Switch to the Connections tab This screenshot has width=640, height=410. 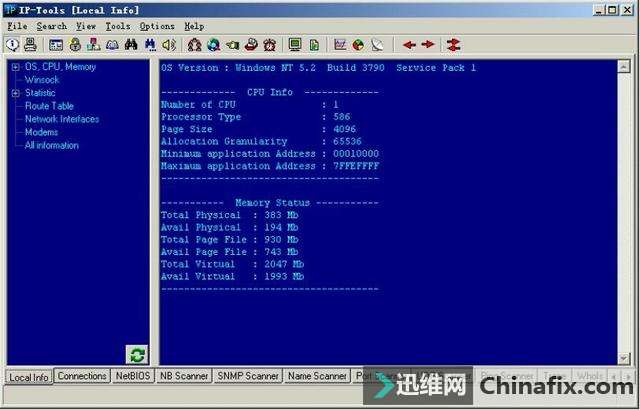tap(82, 377)
